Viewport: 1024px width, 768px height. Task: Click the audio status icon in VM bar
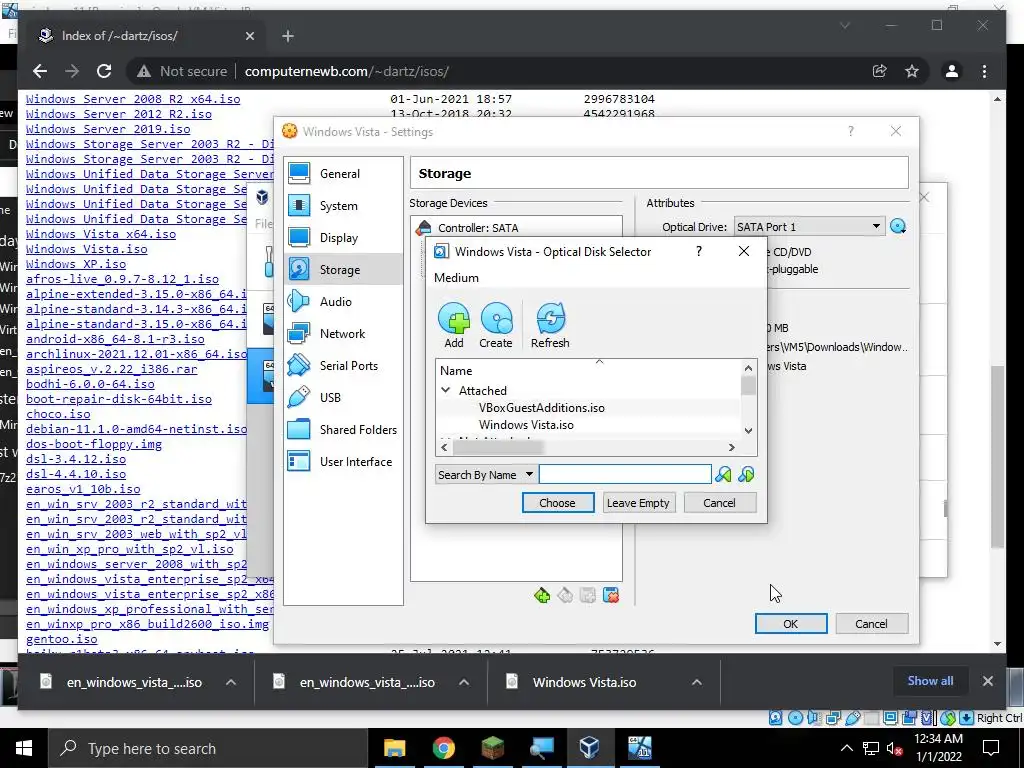pos(814,718)
